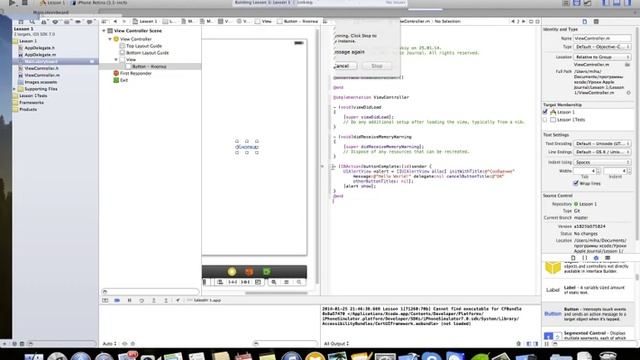
Task: Toggle the Wrap lines checkbox
Action: (x=576, y=183)
